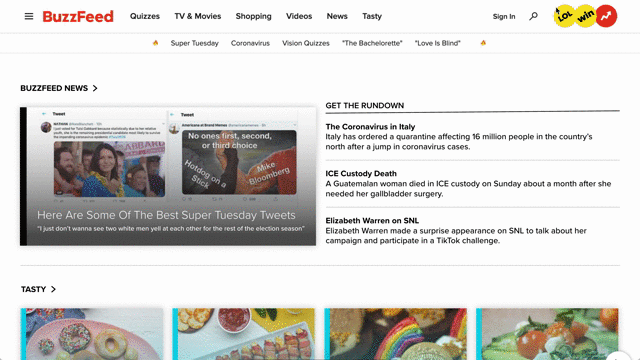
Task: Open News from the top navigation
Action: pyautogui.click(x=337, y=16)
